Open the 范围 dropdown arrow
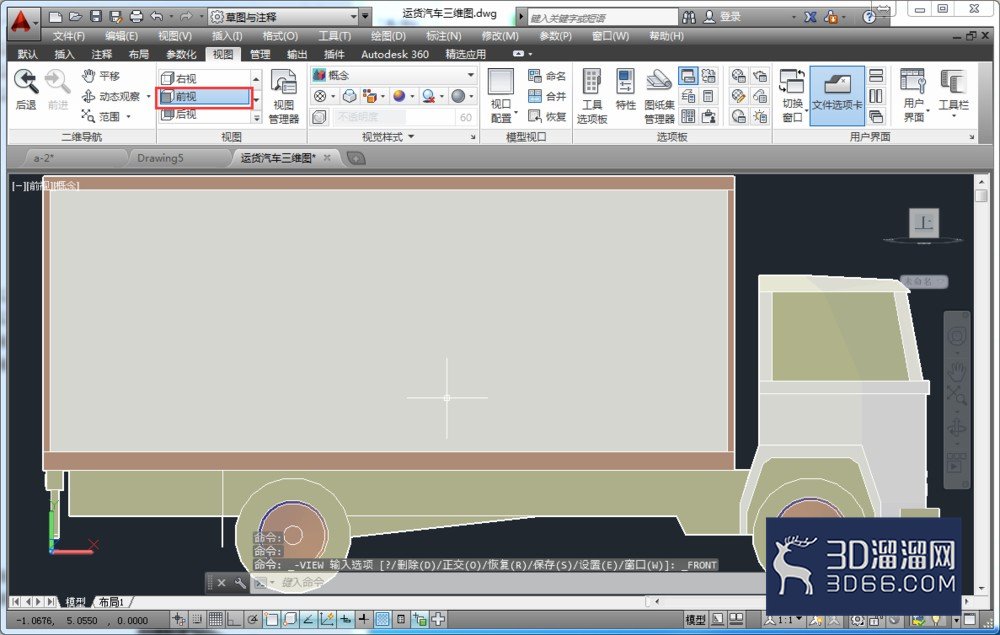The width and height of the screenshot is (1000, 635). pos(128,117)
